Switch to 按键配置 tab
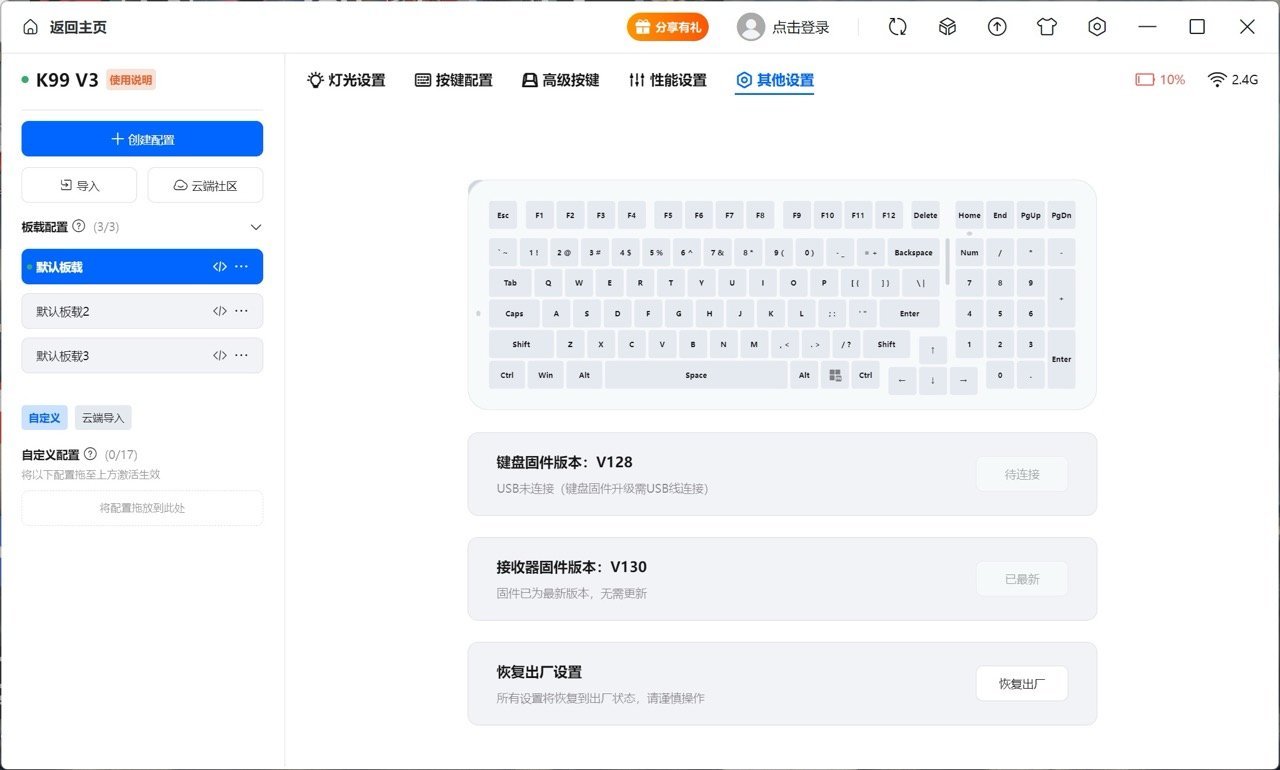The width and height of the screenshot is (1280, 770). click(454, 80)
